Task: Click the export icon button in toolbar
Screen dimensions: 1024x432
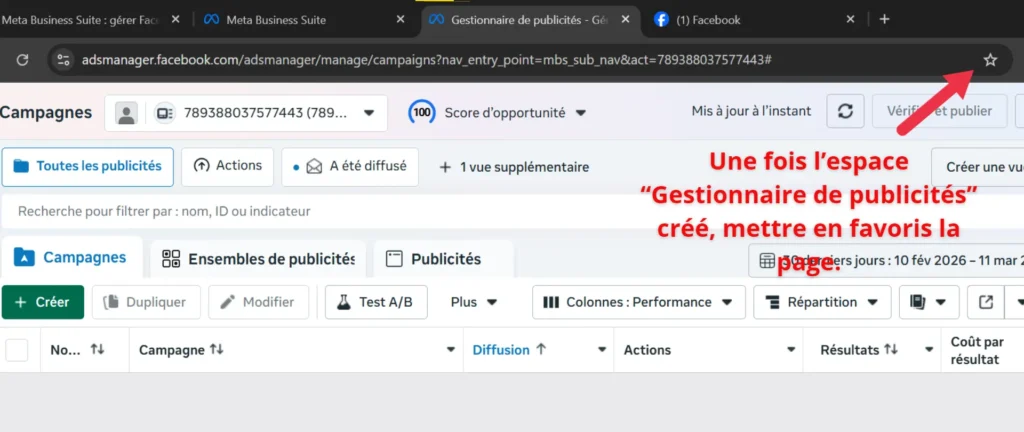Action: click(986, 302)
